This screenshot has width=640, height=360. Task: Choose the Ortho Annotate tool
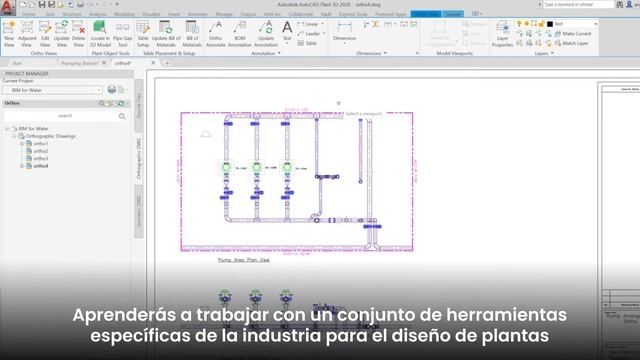216,34
